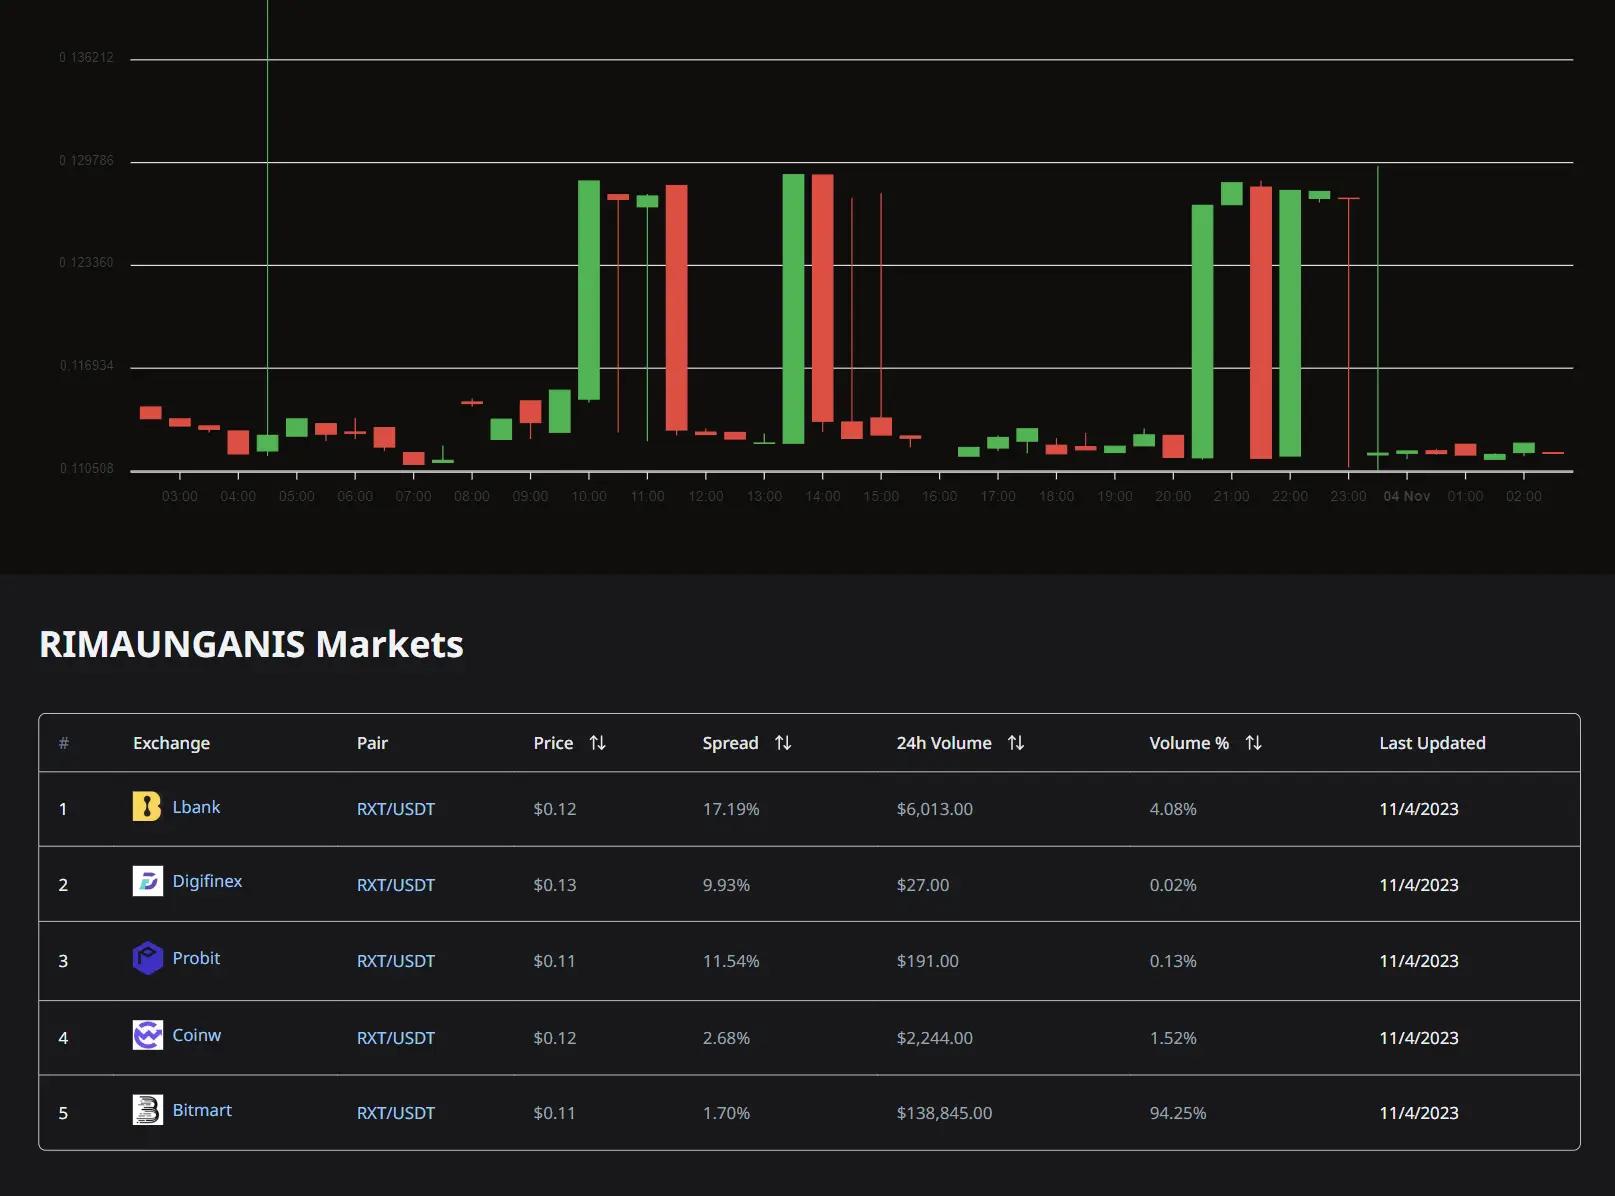Open the Lbank exchange link
The height and width of the screenshot is (1196, 1615).
point(196,807)
